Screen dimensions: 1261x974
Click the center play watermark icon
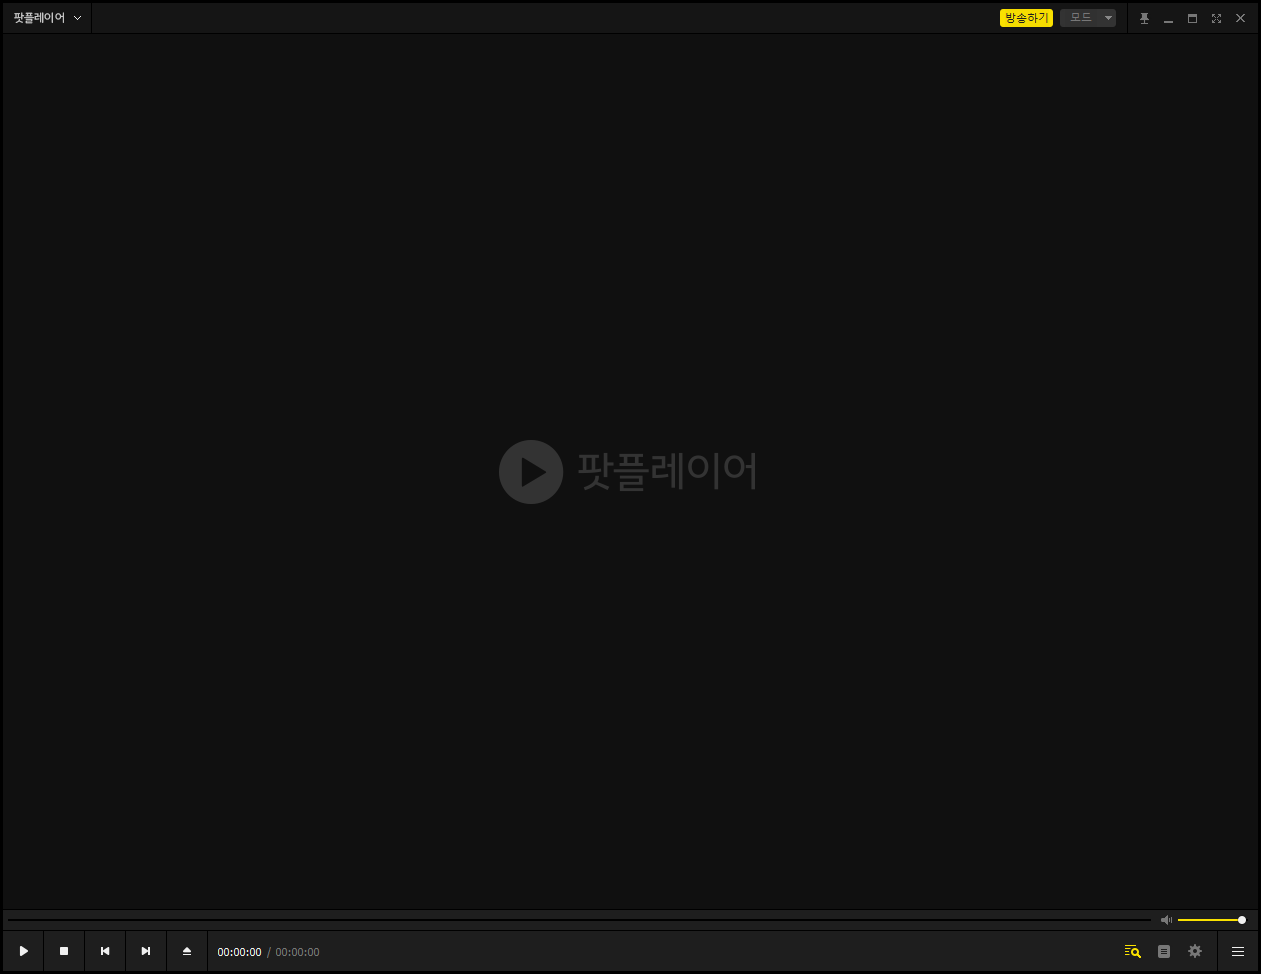pos(531,471)
